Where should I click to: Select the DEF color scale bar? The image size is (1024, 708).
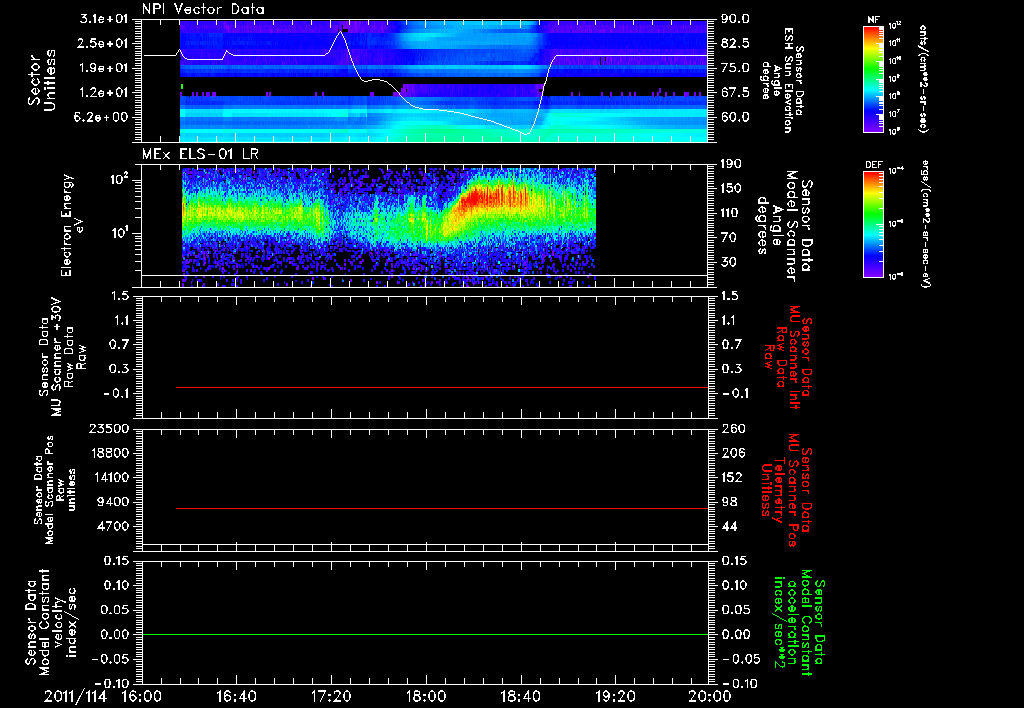874,224
